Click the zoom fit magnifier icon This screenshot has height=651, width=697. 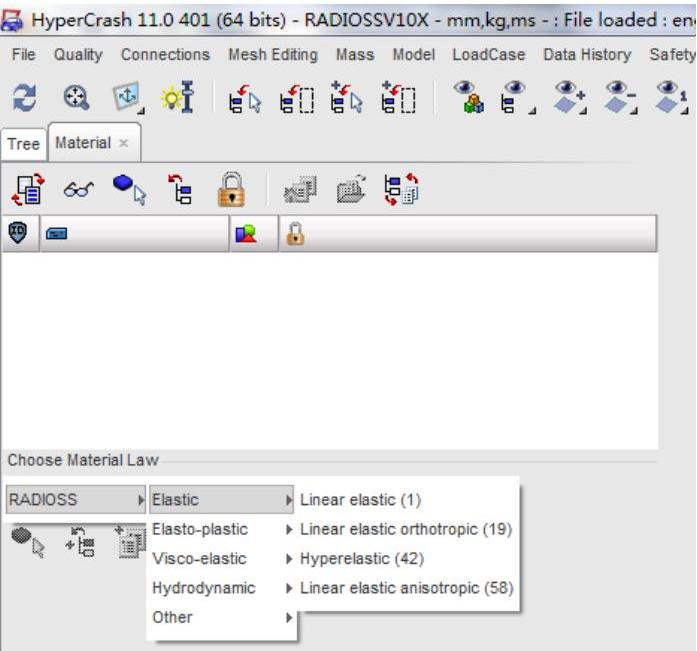coord(76,97)
